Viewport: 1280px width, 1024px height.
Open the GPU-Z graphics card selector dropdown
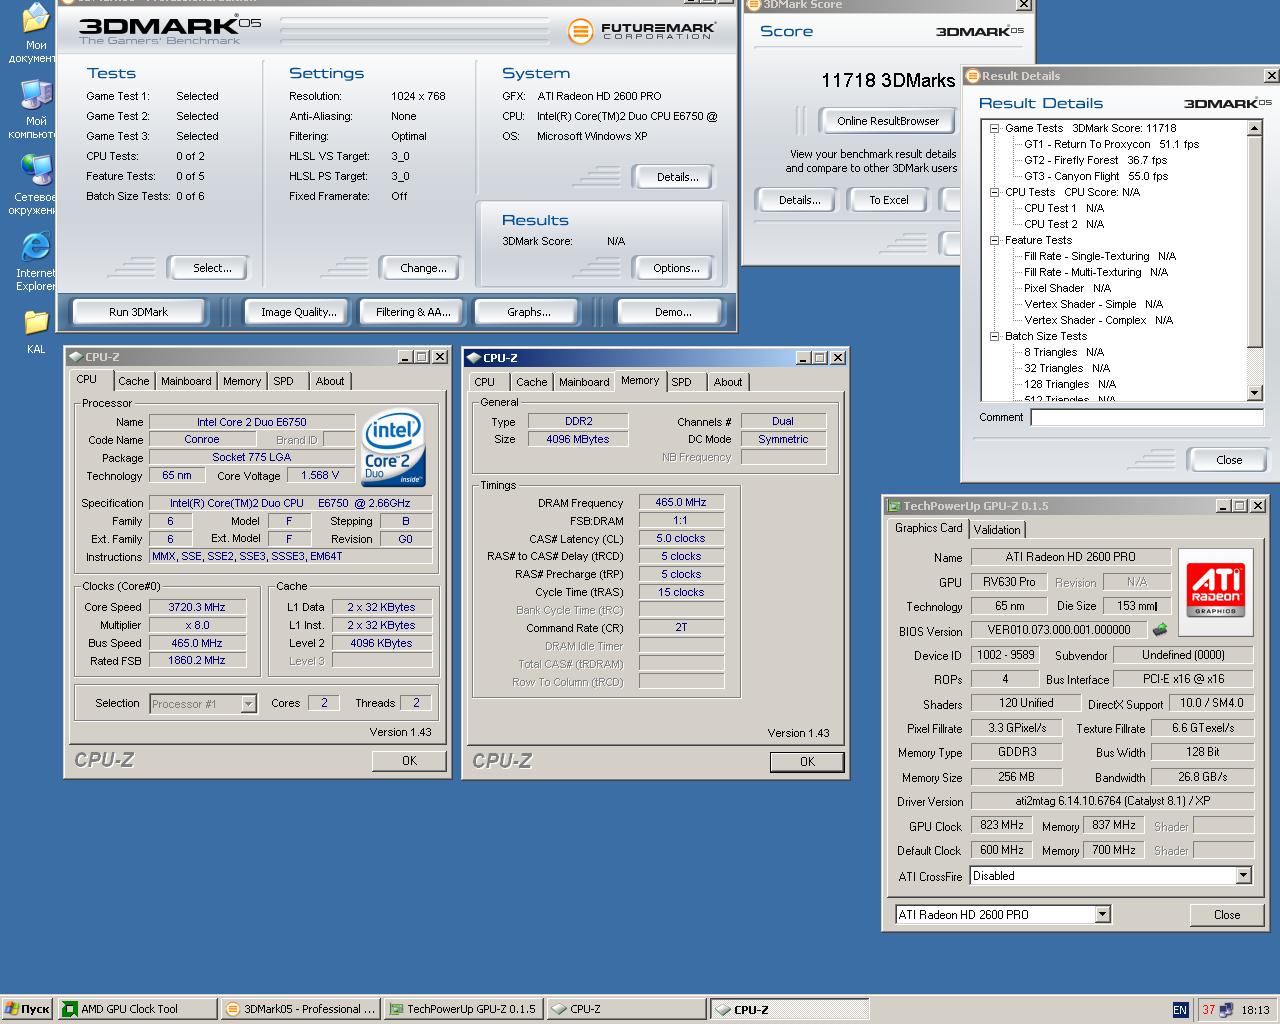(x=1102, y=914)
